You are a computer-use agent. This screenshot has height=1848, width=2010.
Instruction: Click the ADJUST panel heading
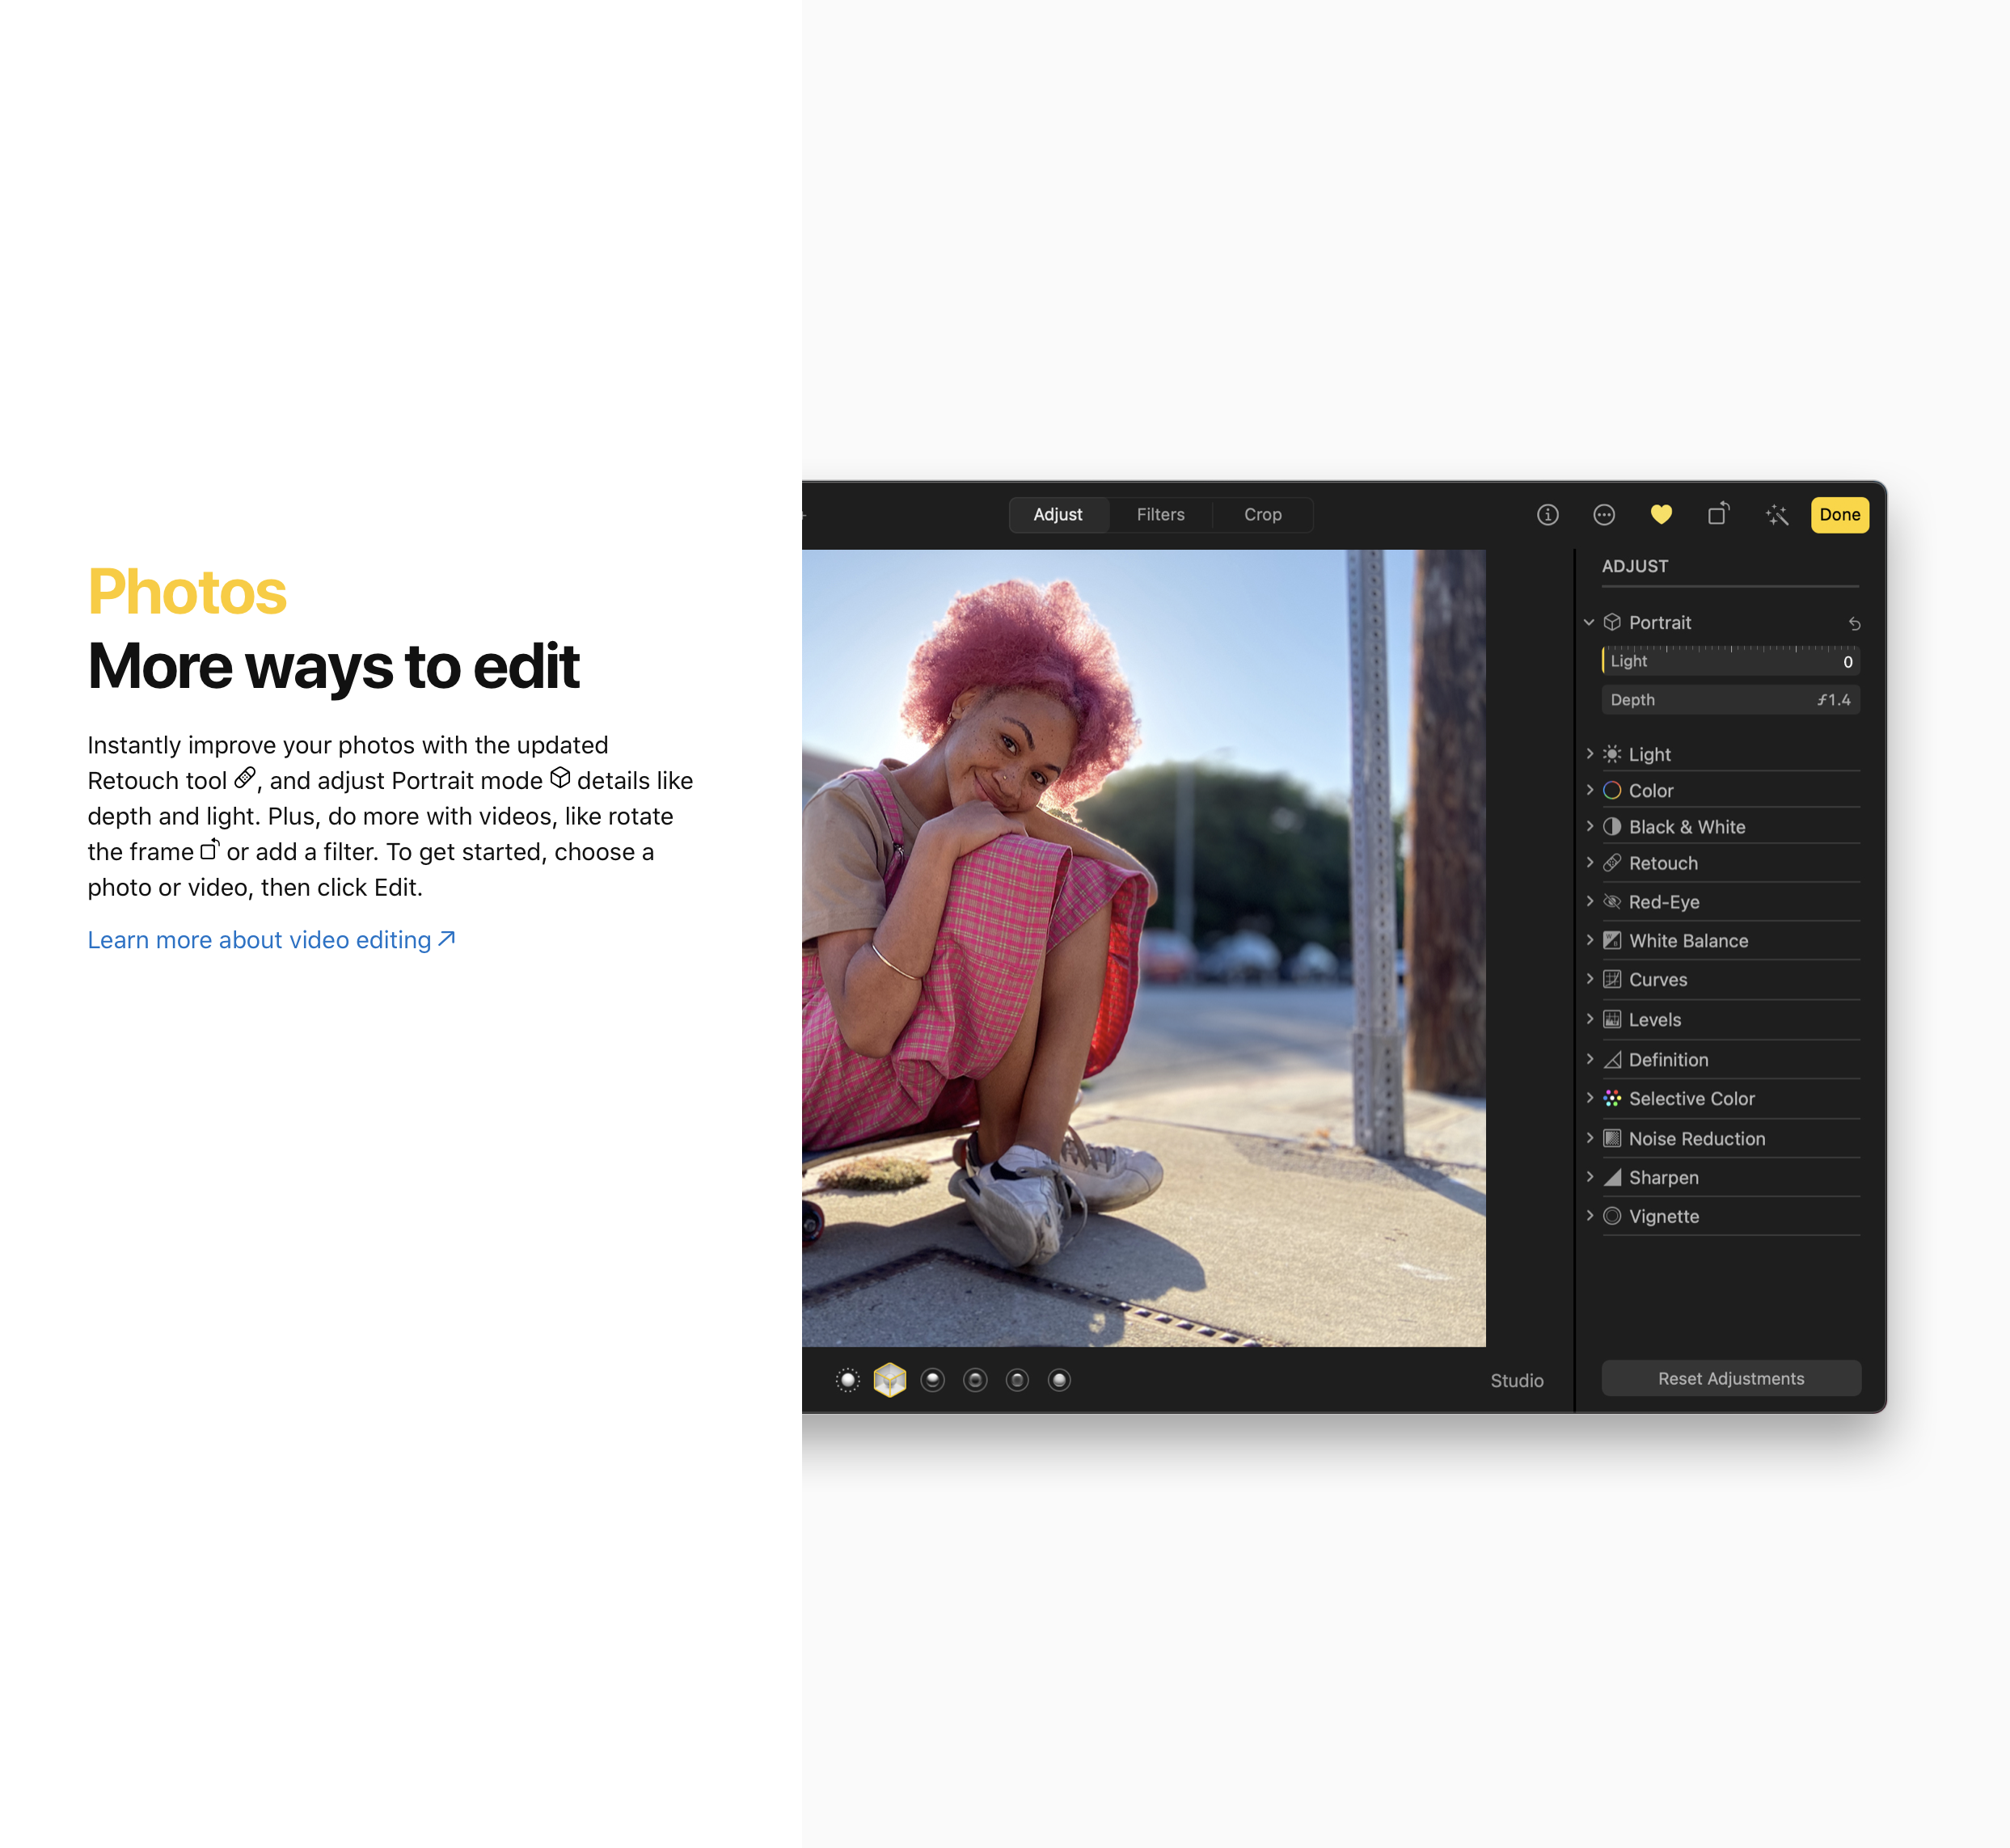pos(1634,566)
